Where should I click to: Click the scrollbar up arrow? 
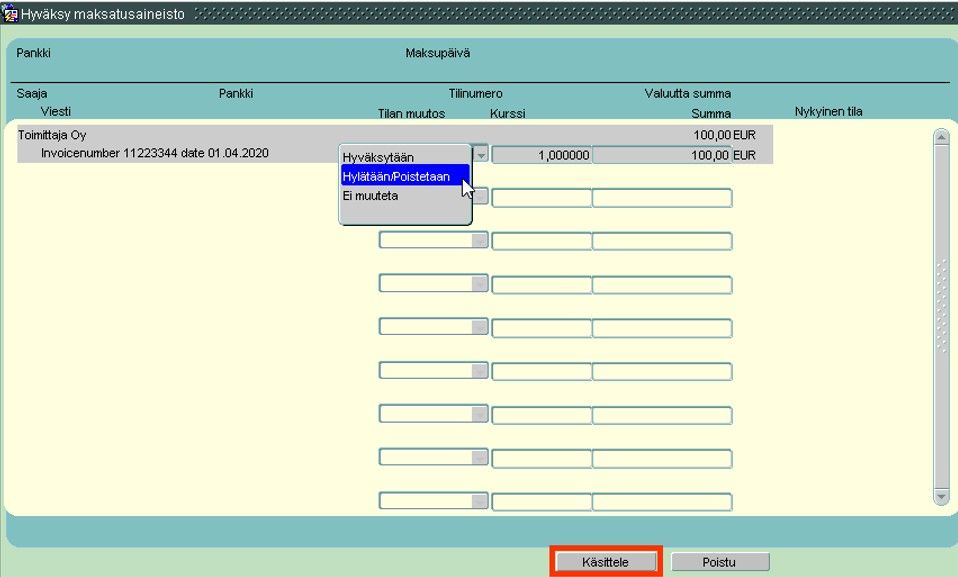coord(941,137)
